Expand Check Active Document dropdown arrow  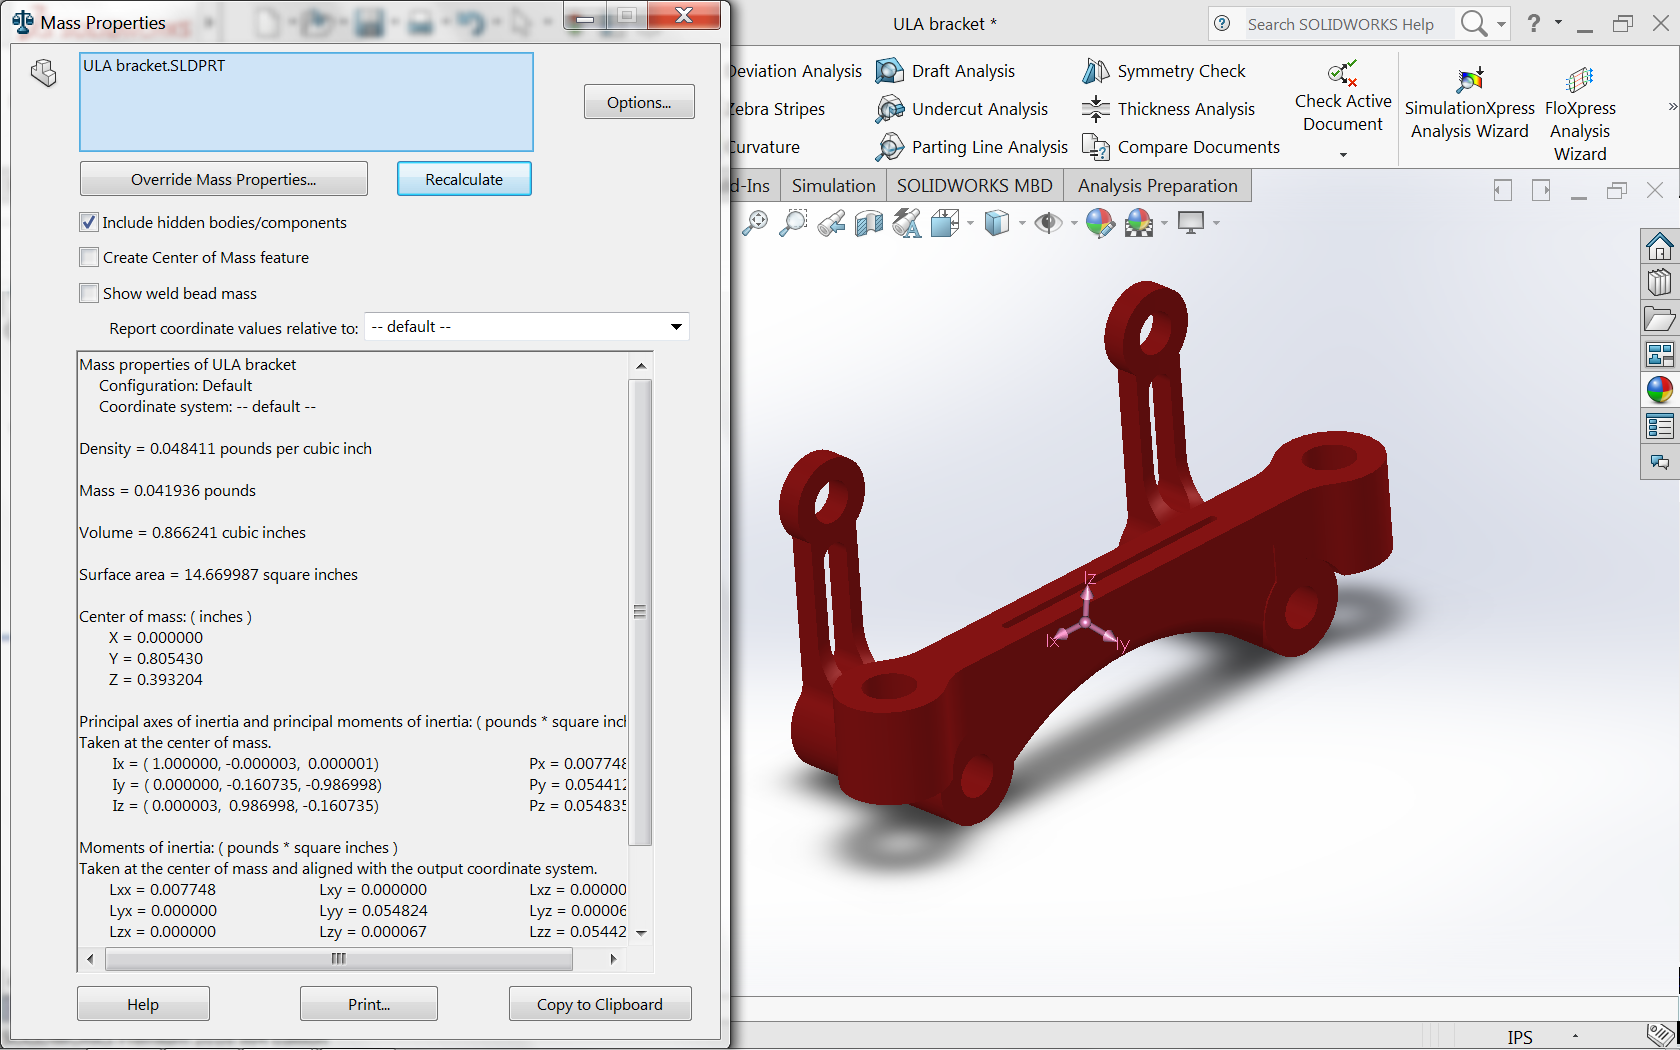coord(1343,155)
